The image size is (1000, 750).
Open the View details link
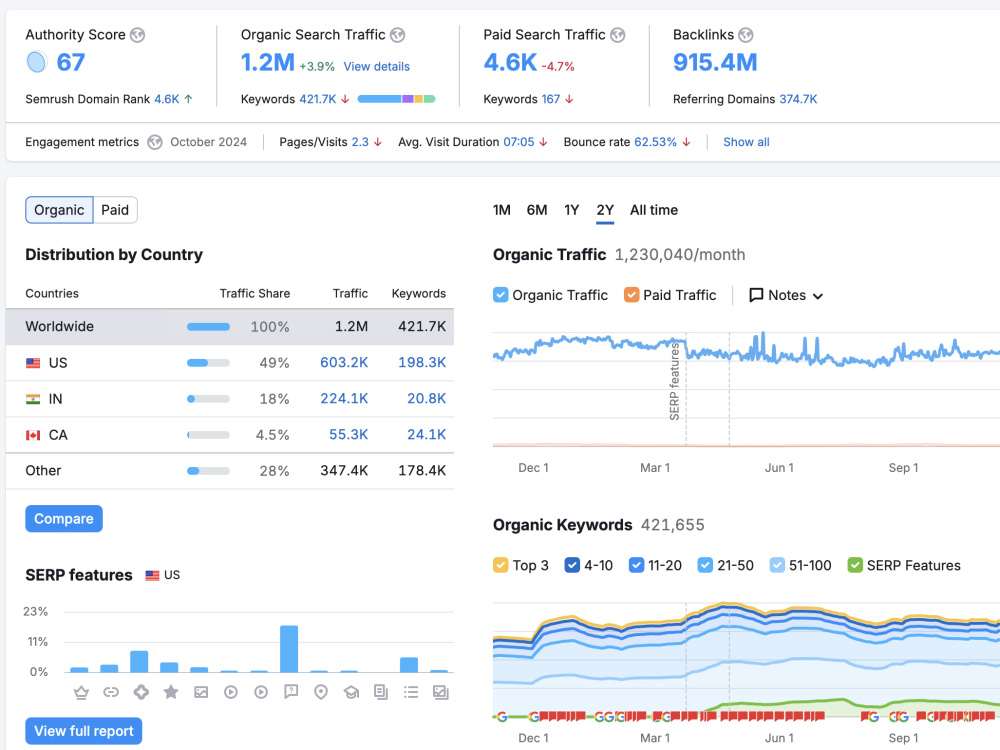(x=376, y=66)
